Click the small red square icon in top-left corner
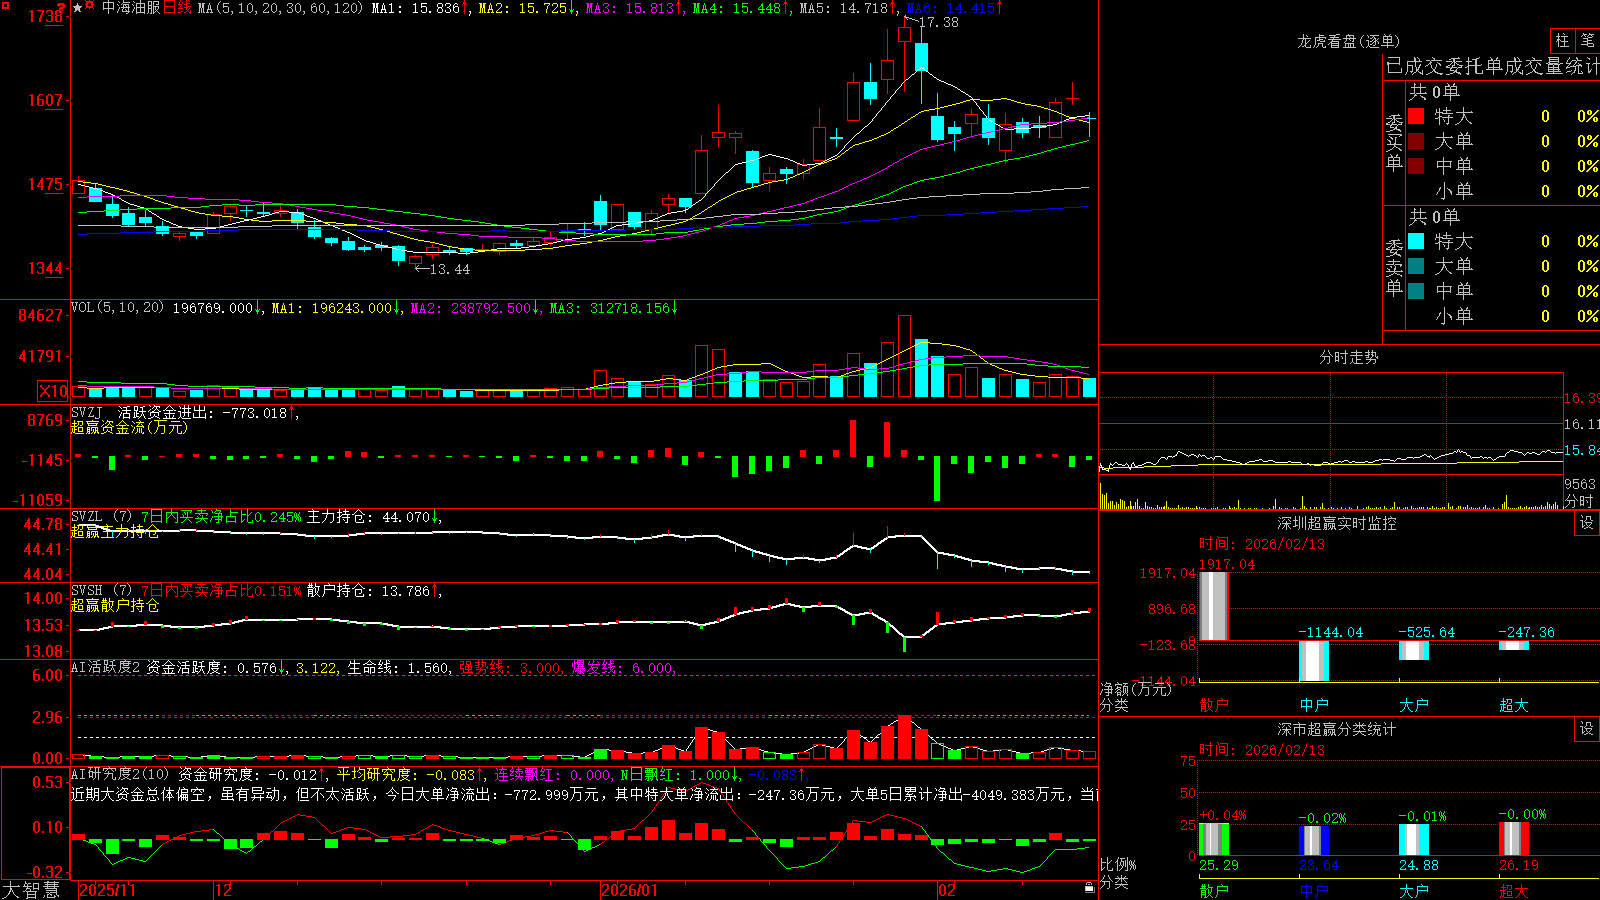Image resolution: width=1600 pixels, height=900 pixels. tap(6, 6)
